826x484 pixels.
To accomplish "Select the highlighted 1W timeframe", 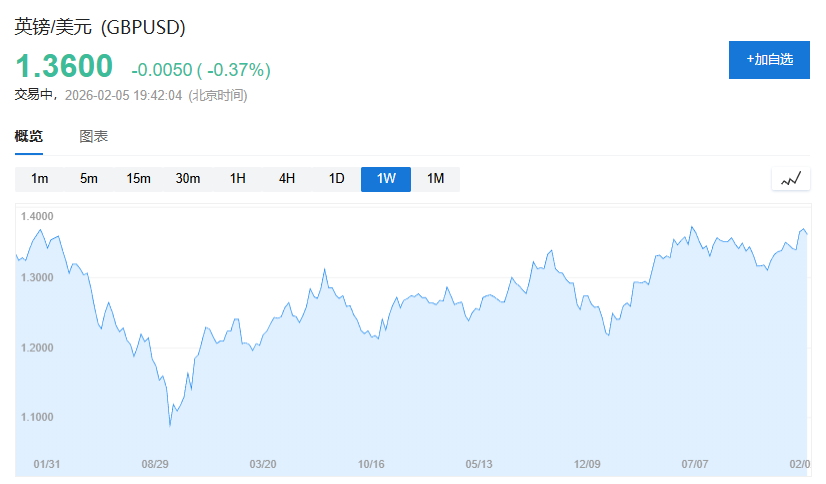I will [x=386, y=179].
